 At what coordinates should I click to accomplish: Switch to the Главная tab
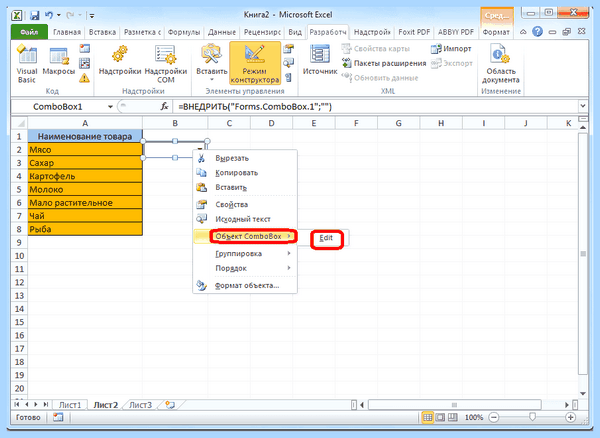[67, 32]
